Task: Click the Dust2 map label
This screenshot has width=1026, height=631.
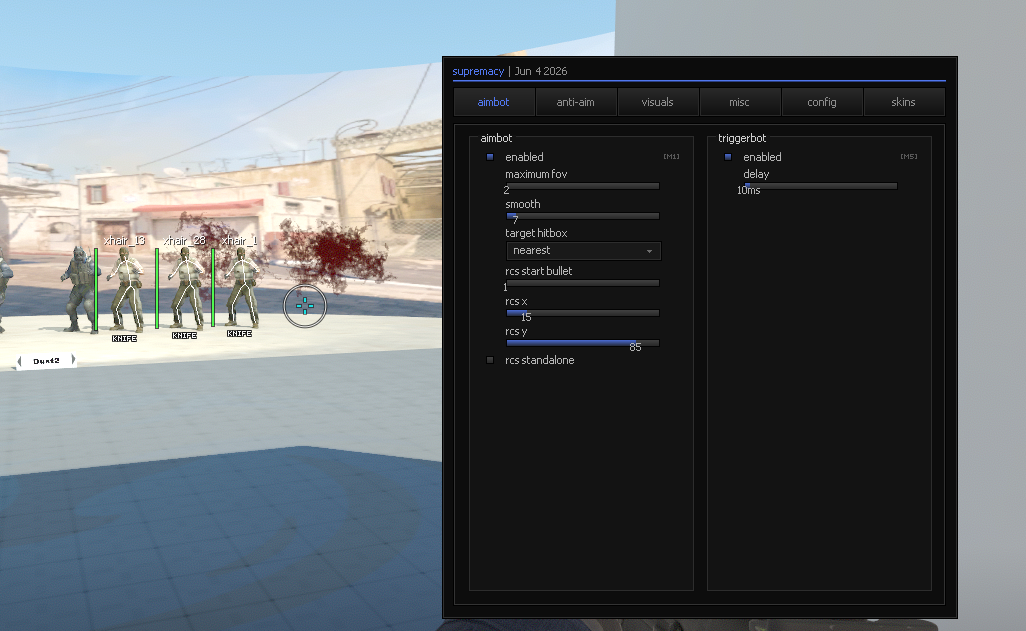Action: (46, 361)
